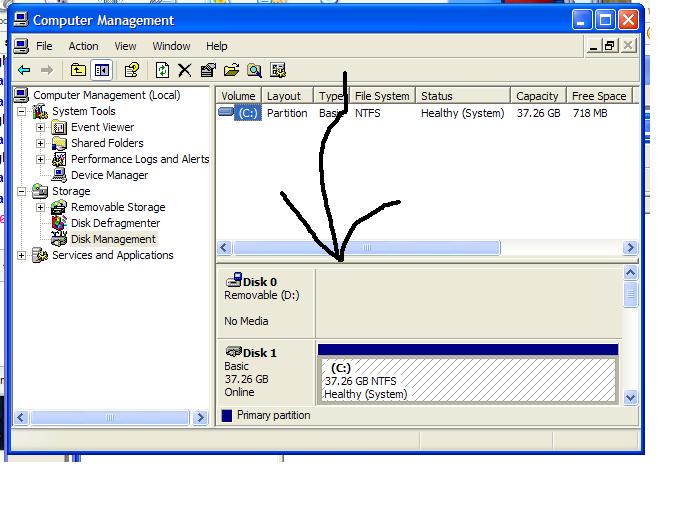
Task: Click the blue Primary partition legend swatch
Action: pyautogui.click(x=227, y=416)
